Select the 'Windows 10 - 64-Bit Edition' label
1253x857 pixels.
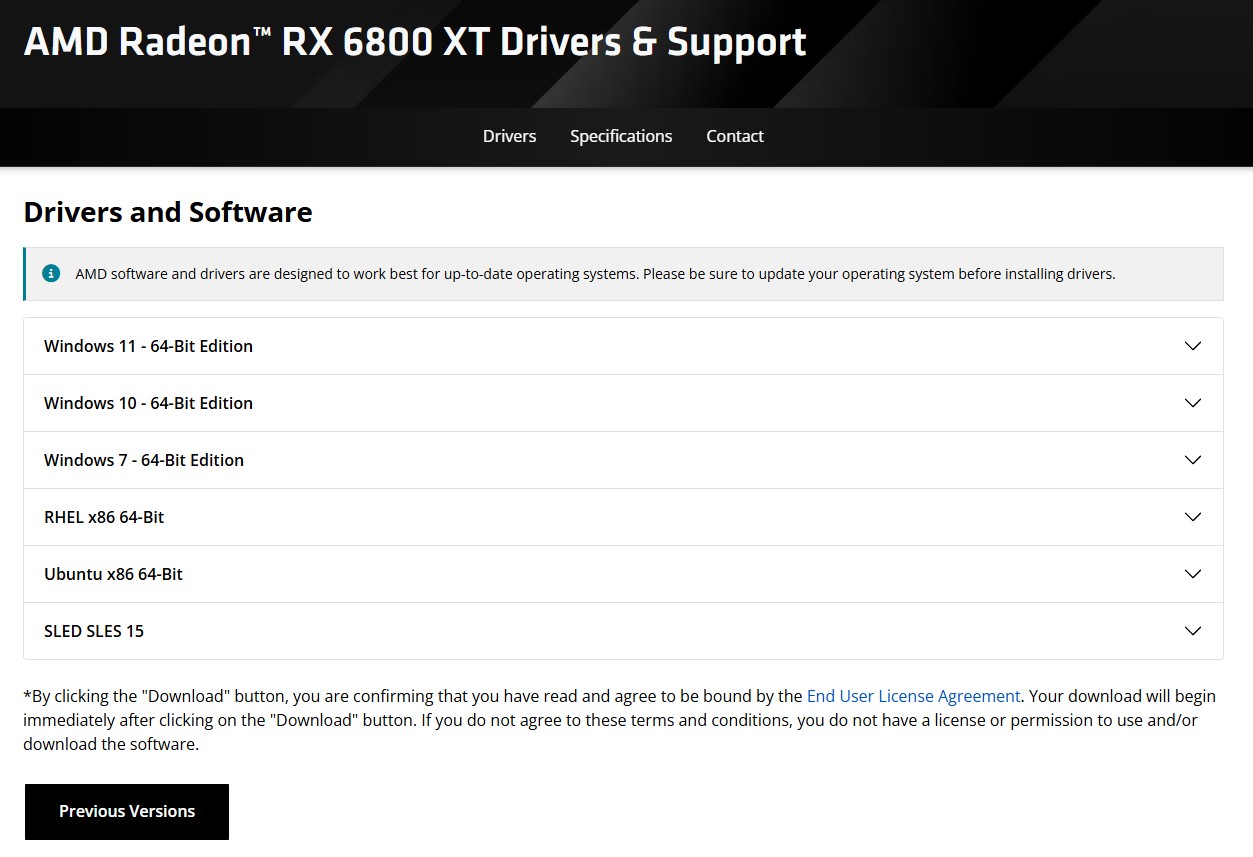[148, 403]
